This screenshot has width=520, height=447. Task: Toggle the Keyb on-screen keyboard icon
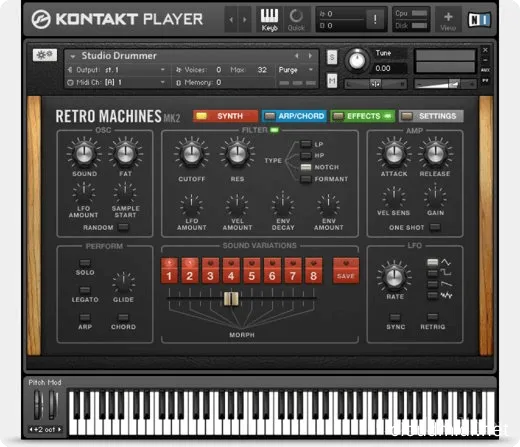click(x=269, y=20)
